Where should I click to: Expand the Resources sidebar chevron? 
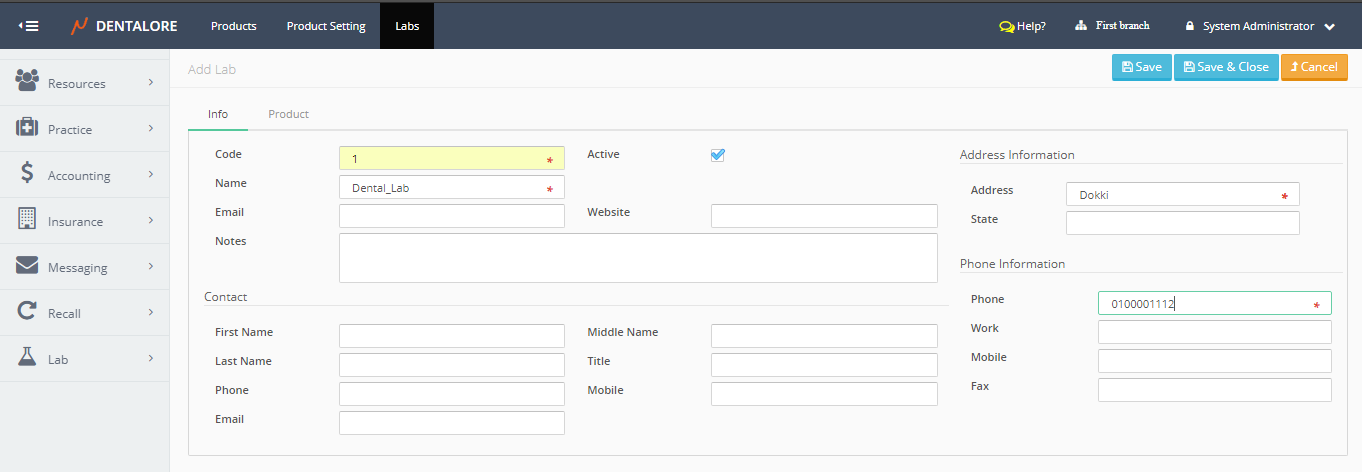click(x=151, y=82)
